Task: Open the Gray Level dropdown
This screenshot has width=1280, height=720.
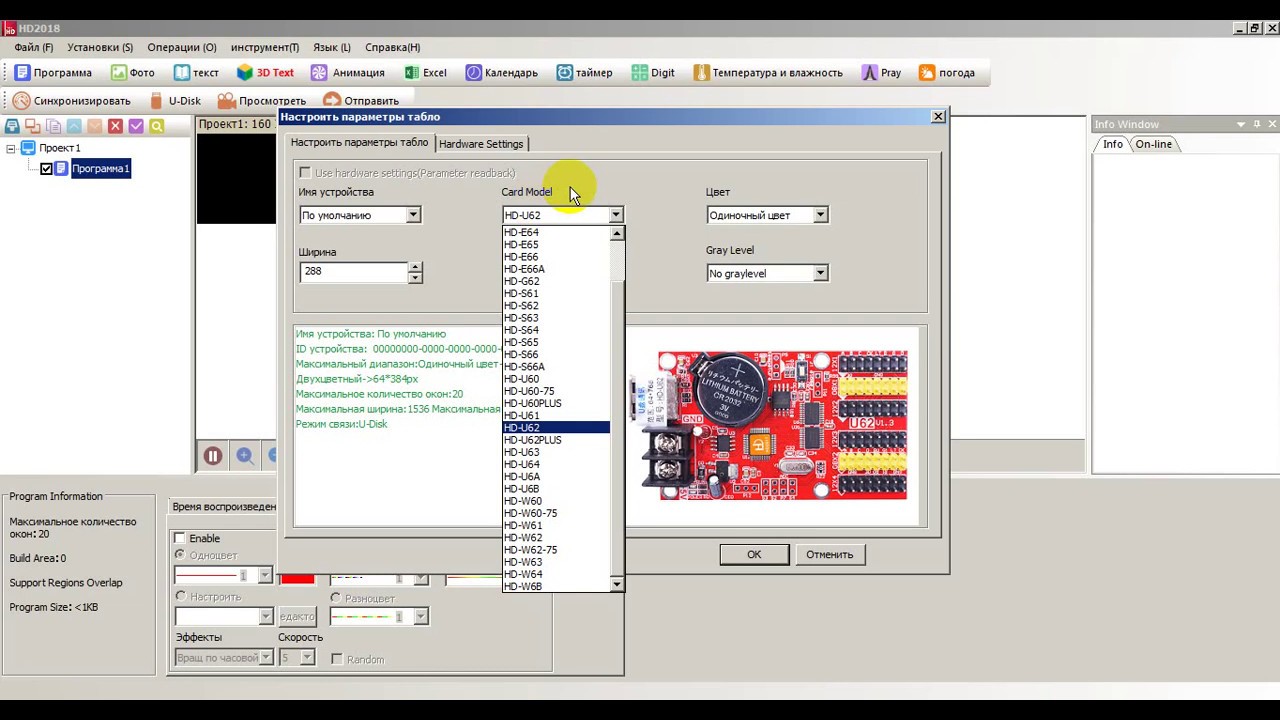Action: pos(820,273)
